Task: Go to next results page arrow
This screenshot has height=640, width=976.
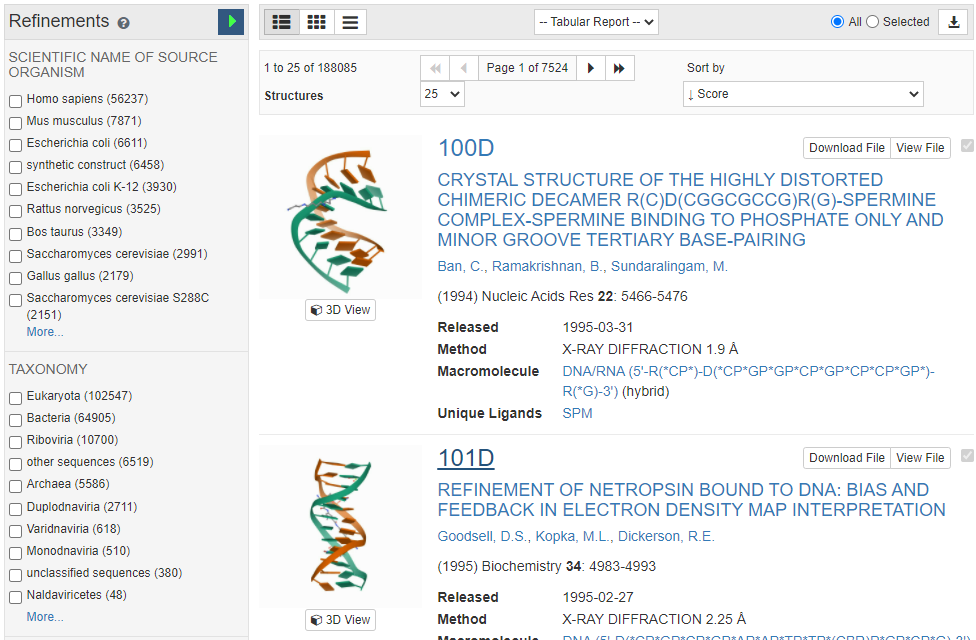Action: [591, 68]
